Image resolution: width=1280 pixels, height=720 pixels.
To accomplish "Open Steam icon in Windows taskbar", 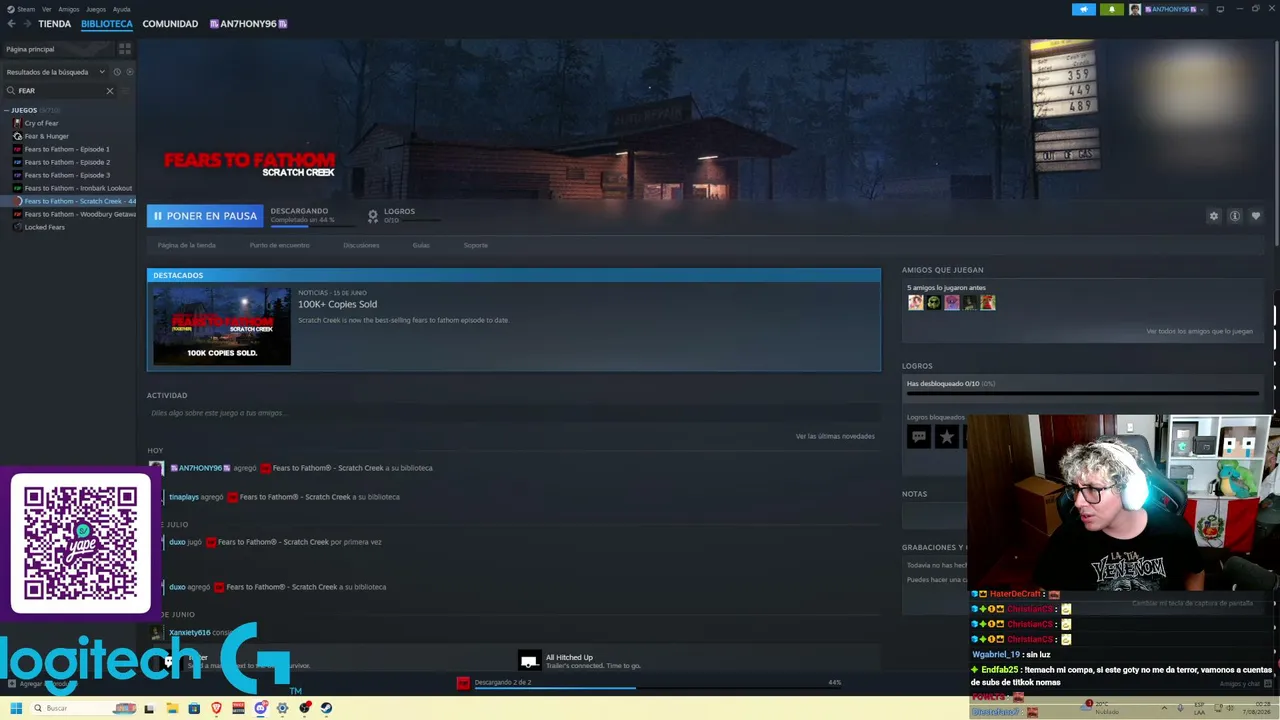I will pos(326,708).
